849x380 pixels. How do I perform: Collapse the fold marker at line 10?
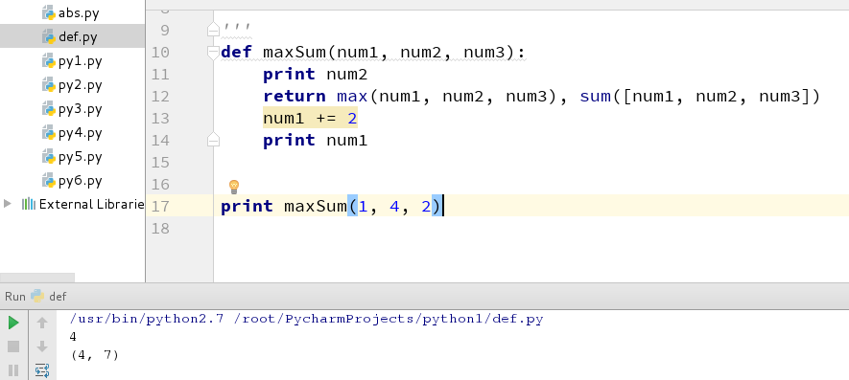click(213, 52)
